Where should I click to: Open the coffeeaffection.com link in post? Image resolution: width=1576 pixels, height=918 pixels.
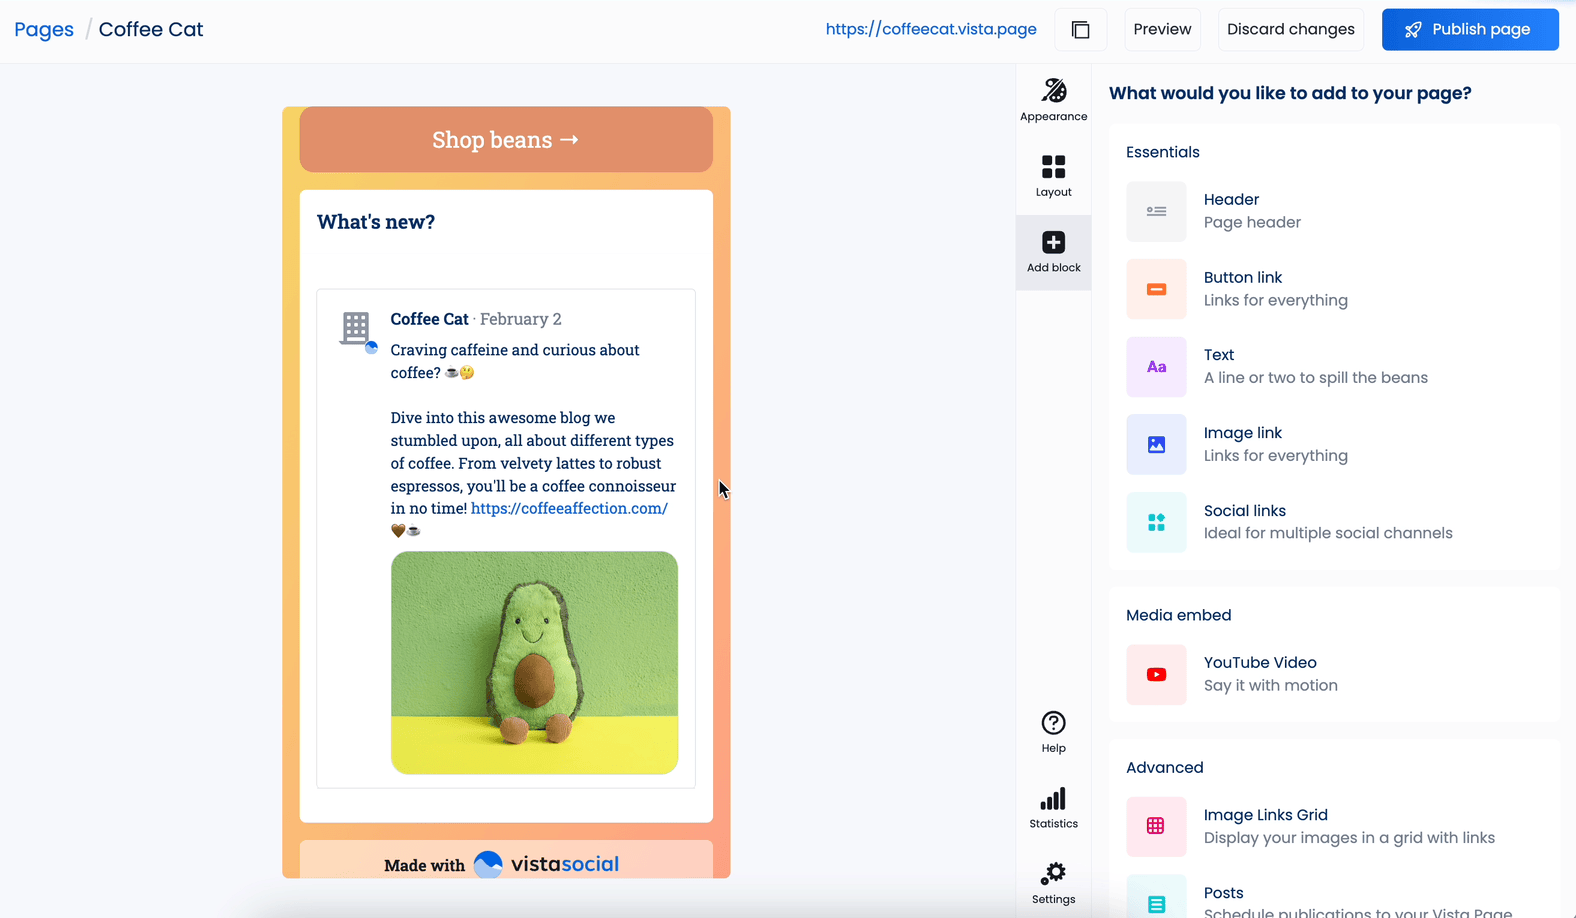click(569, 508)
